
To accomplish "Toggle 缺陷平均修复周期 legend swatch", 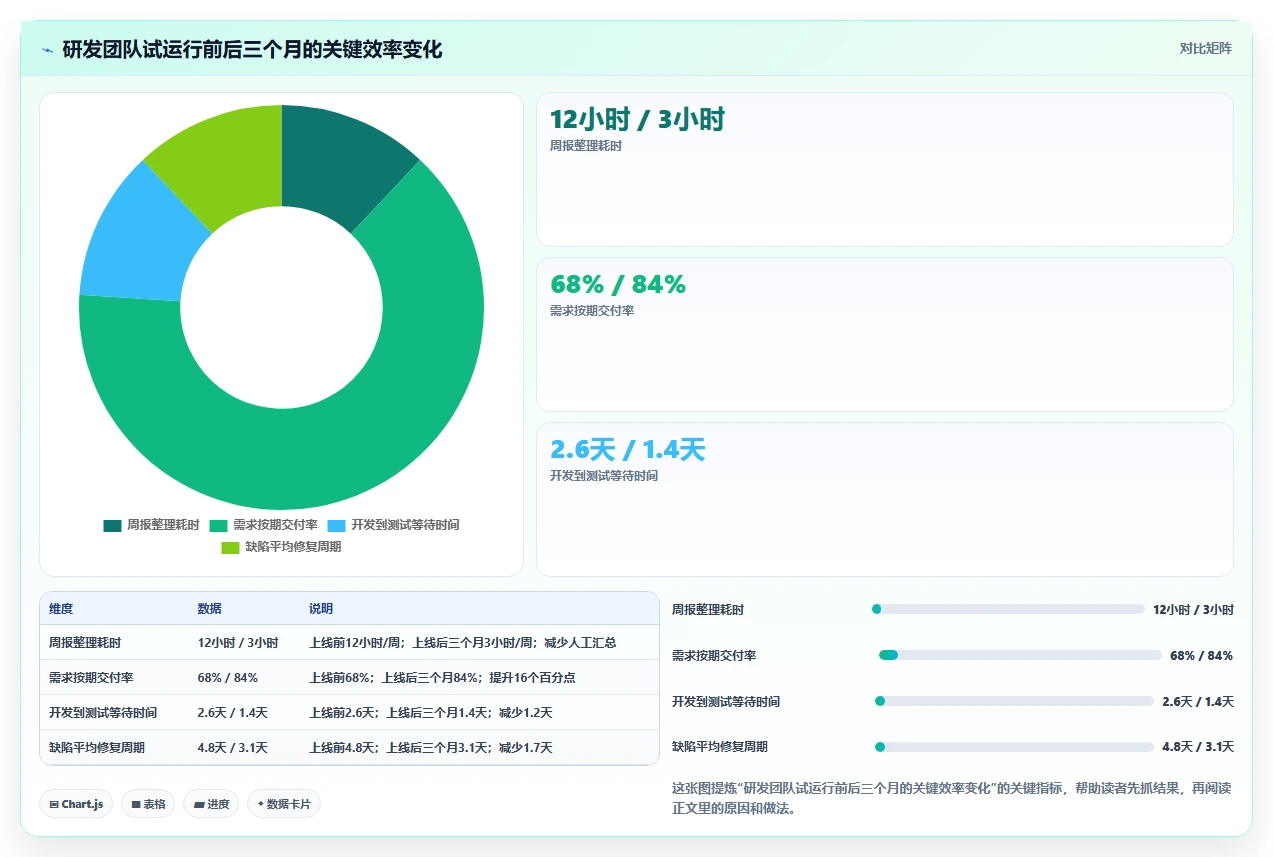I will click(x=230, y=547).
